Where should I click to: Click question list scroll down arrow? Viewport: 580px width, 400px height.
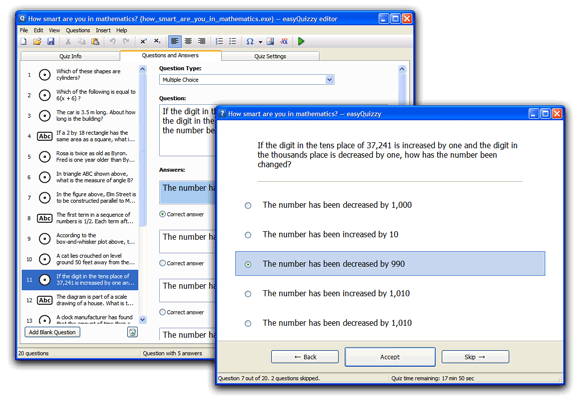point(143,319)
